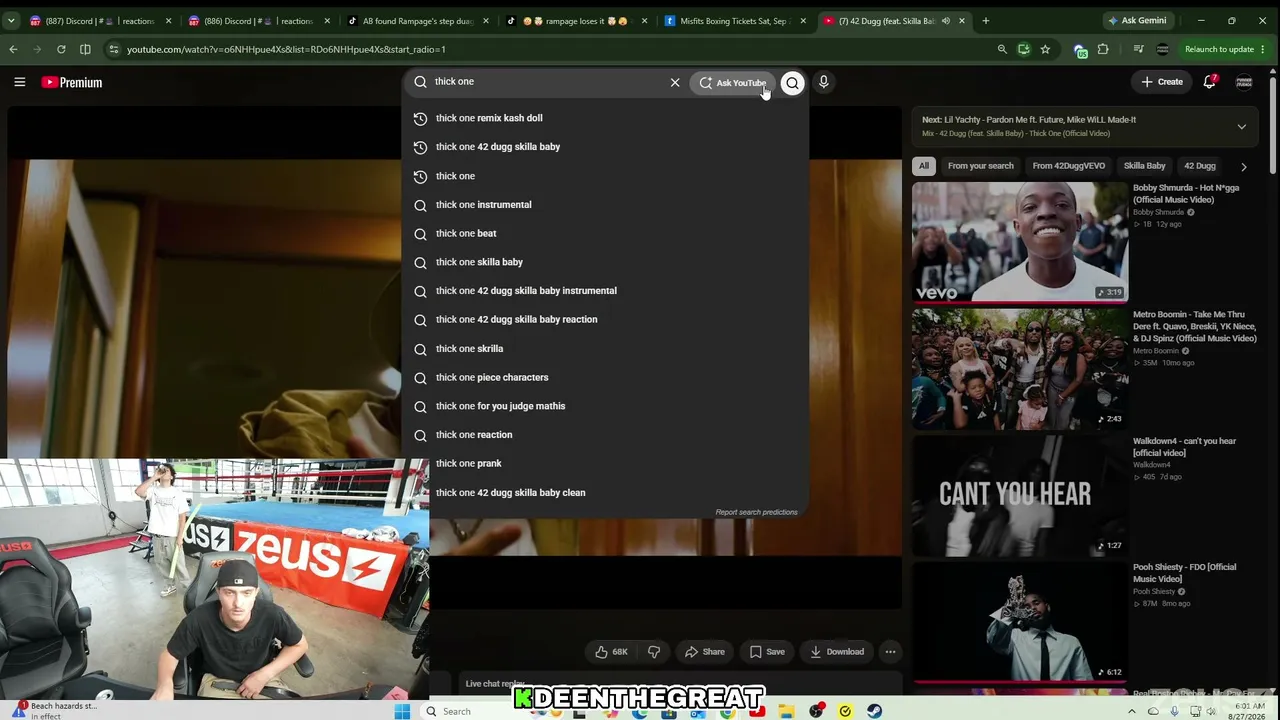The width and height of the screenshot is (1280, 720).
Task: Select 'thick one piece characters' suggestion
Action: [x=606, y=377]
